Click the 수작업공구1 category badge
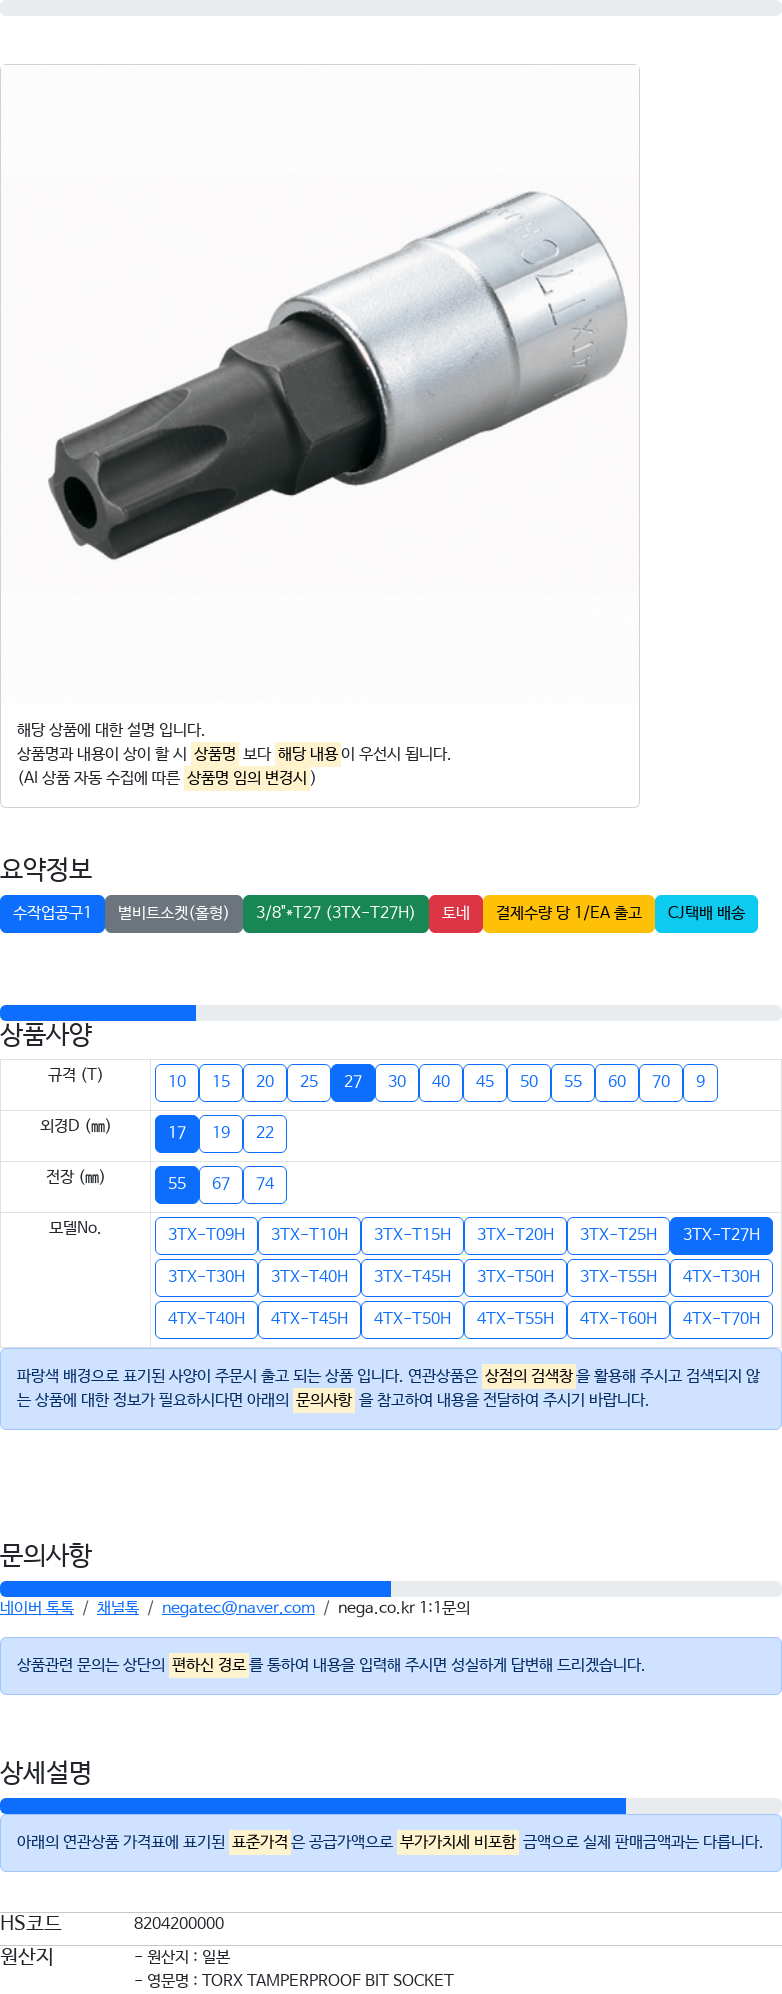Image resolution: width=782 pixels, height=1994 pixels. click(52, 913)
